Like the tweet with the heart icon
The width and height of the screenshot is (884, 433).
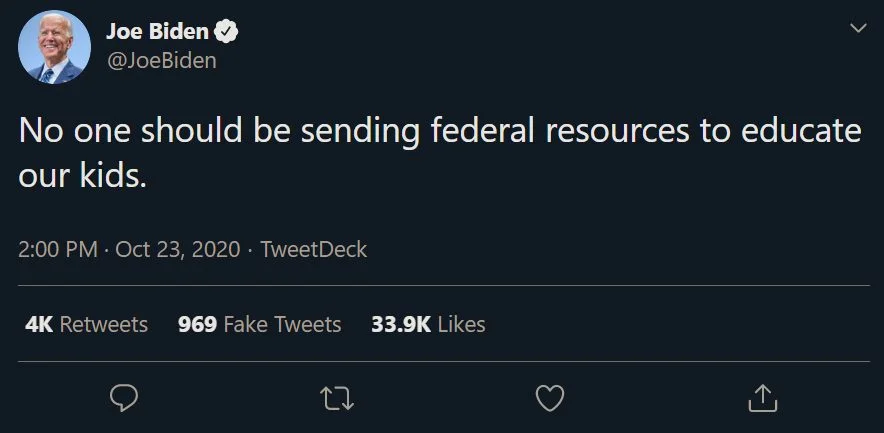coord(550,398)
